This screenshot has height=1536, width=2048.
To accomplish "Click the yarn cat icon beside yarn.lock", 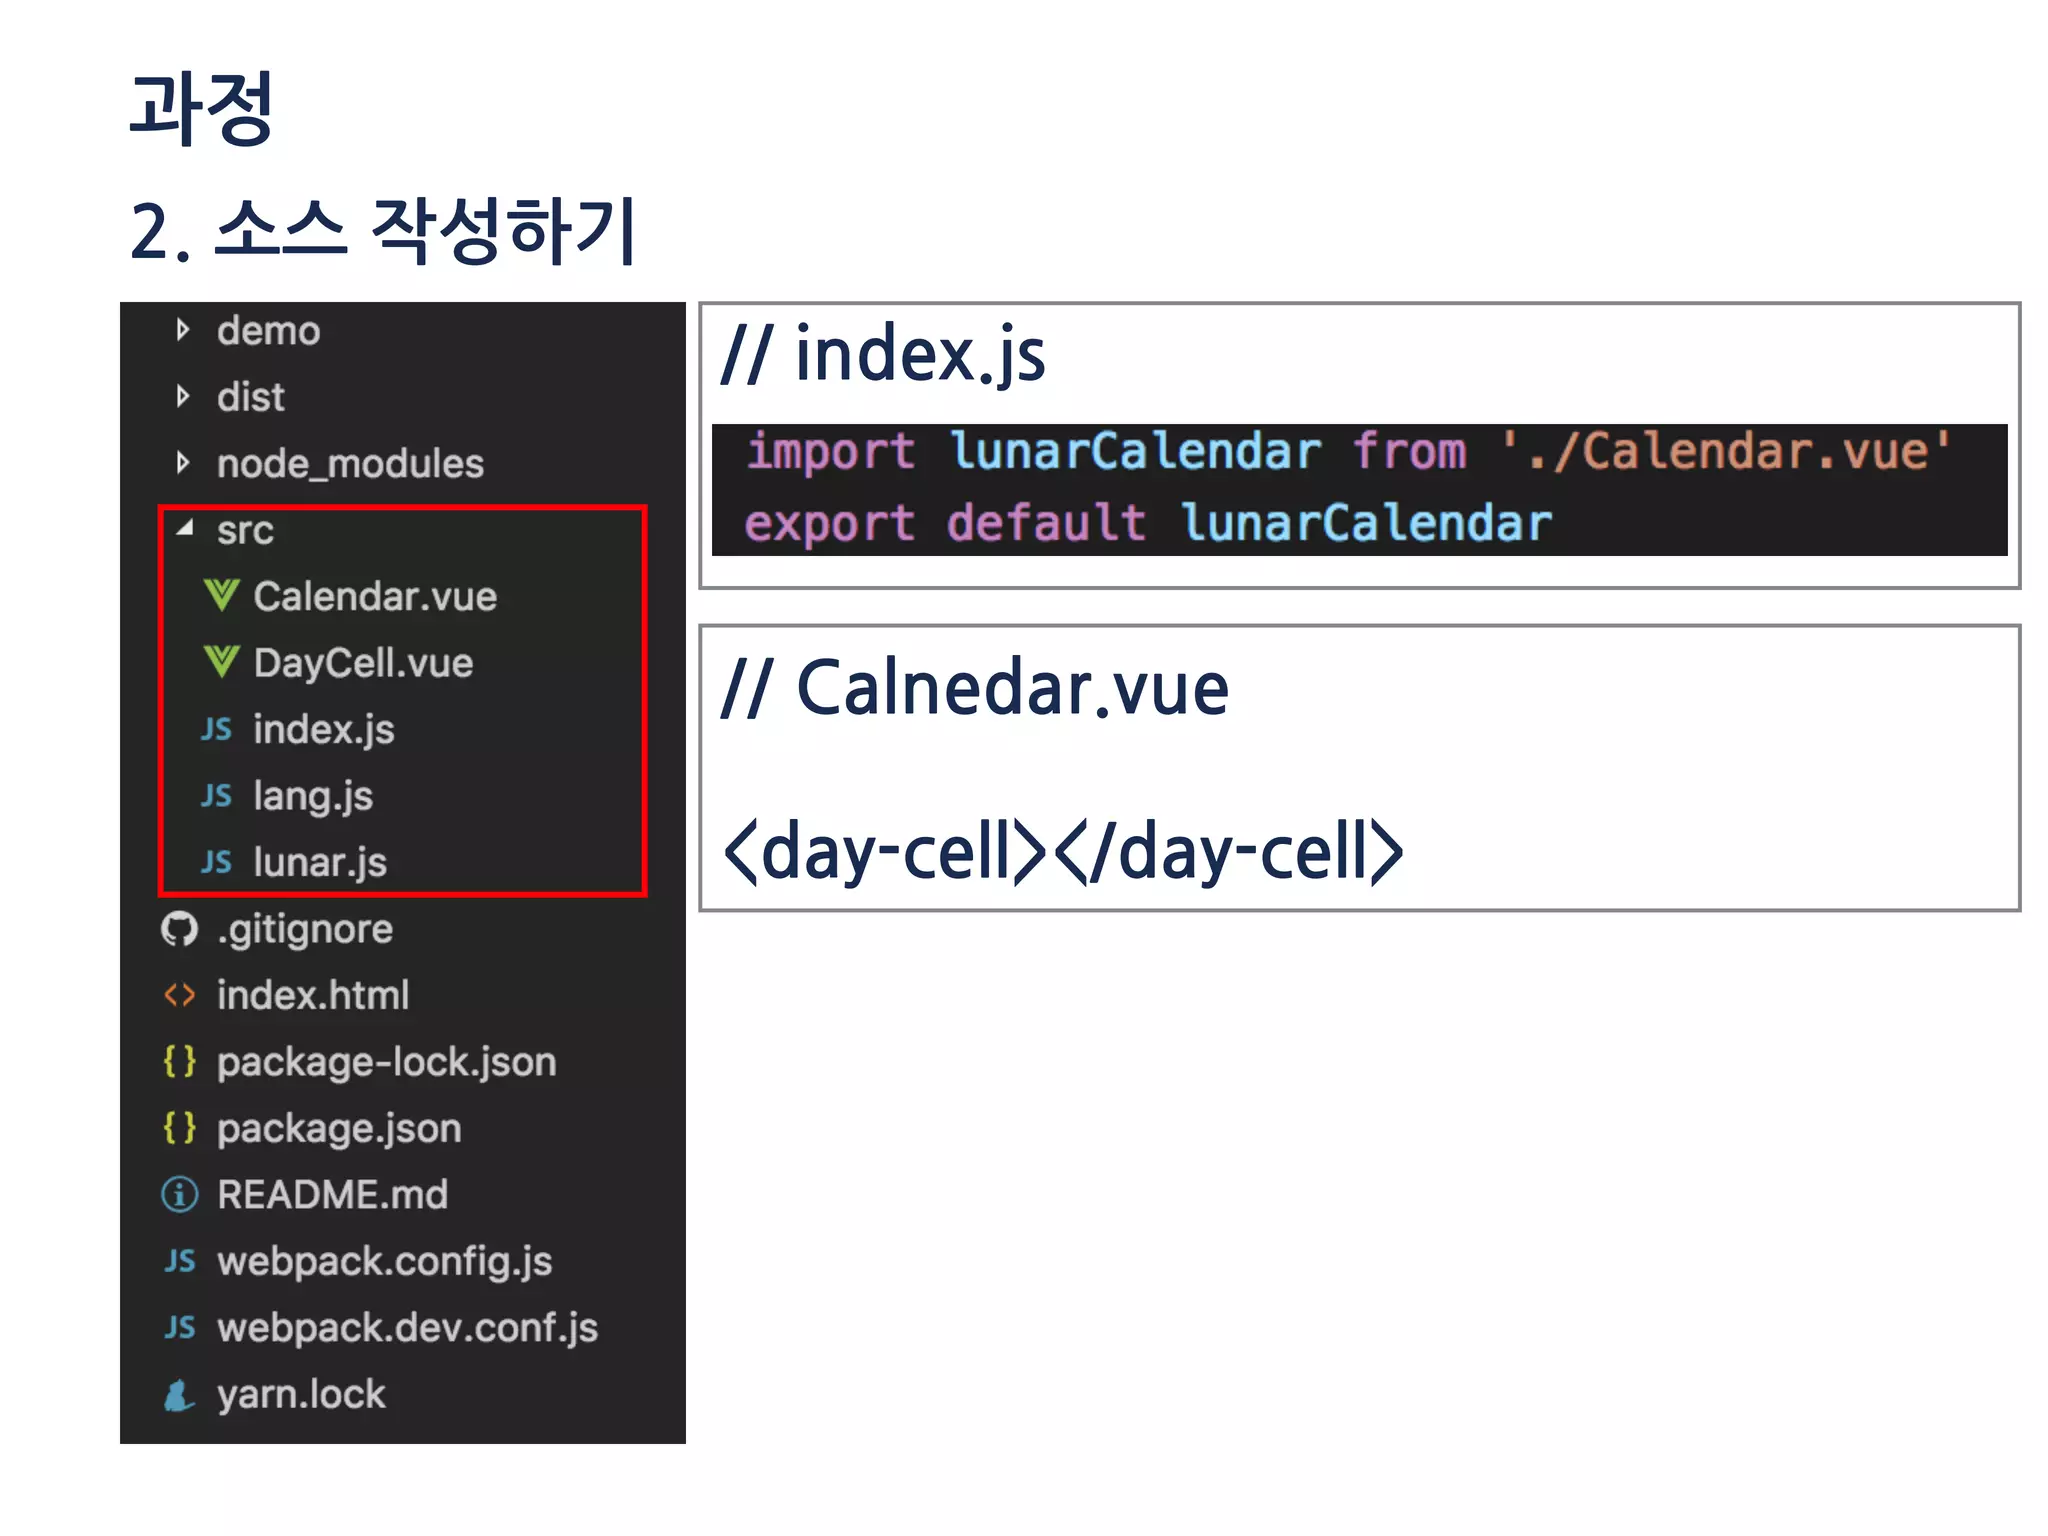I will (x=179, y=1394).
